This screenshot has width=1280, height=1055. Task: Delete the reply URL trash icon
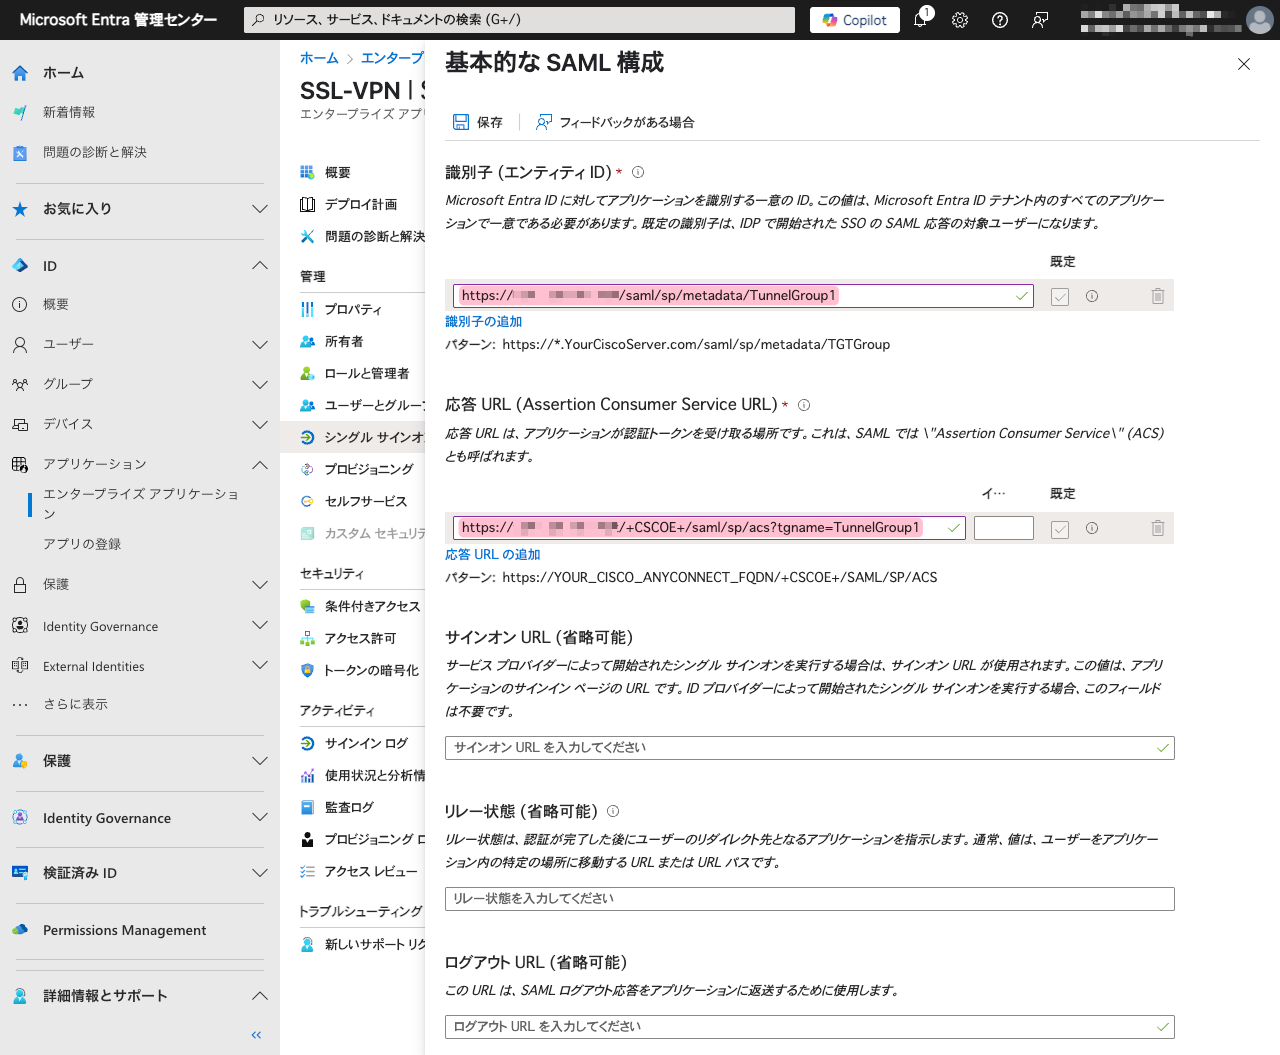(1158, 528)
